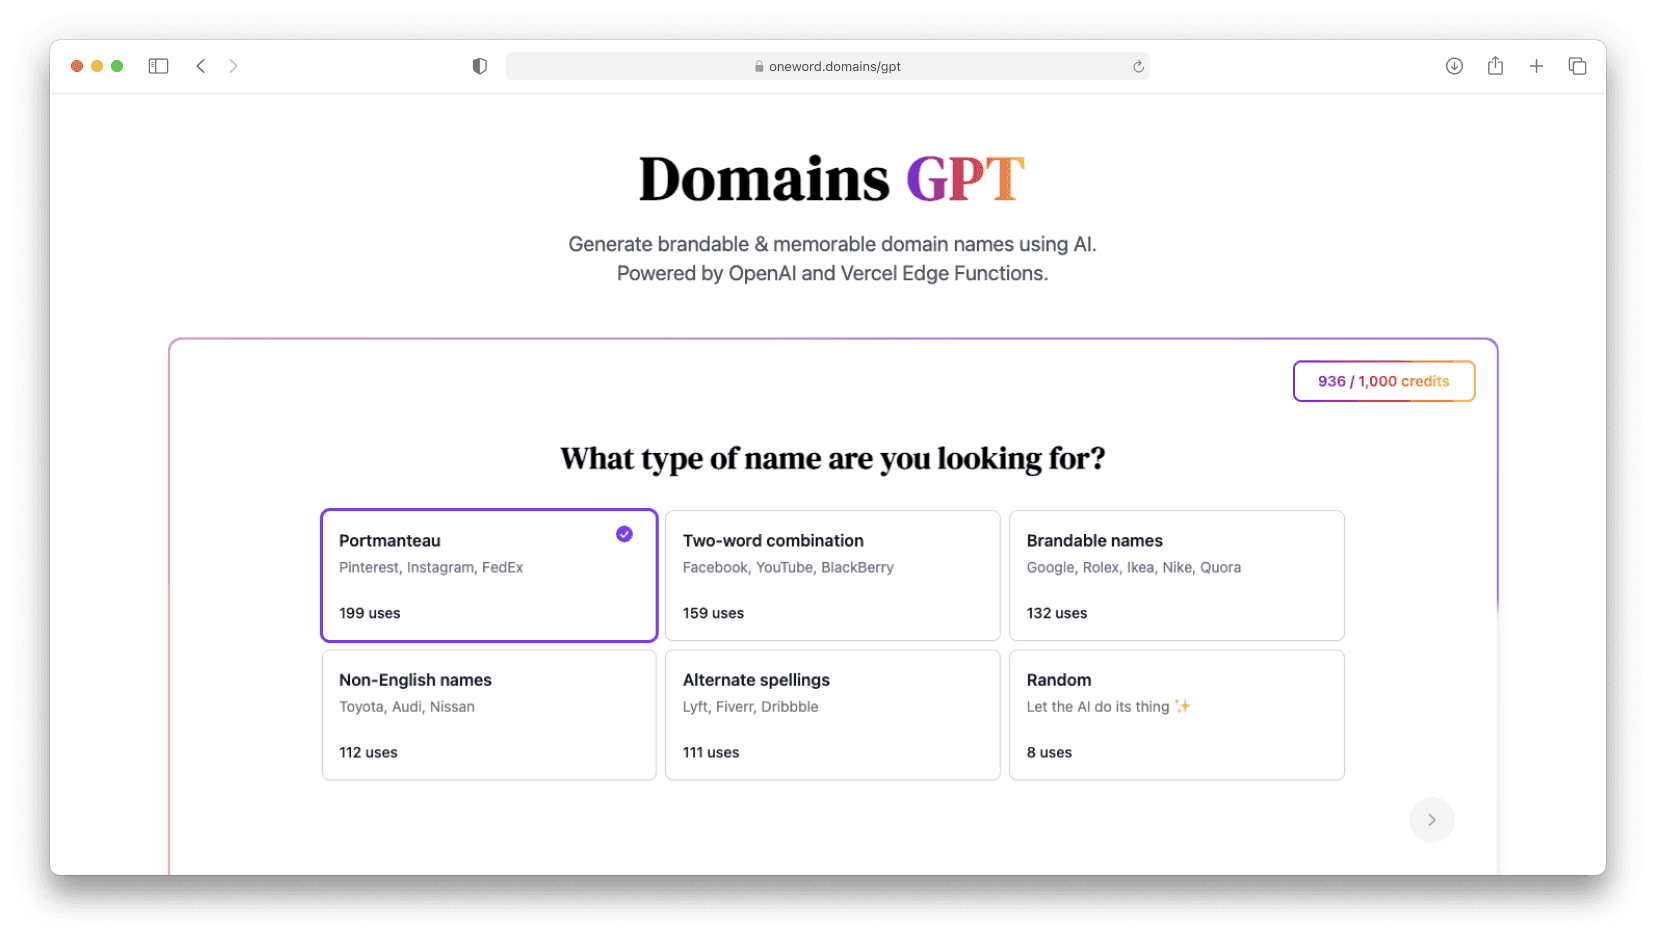
Task: Click the padlock icon next to oneword.domains
Action: [757, 66]
